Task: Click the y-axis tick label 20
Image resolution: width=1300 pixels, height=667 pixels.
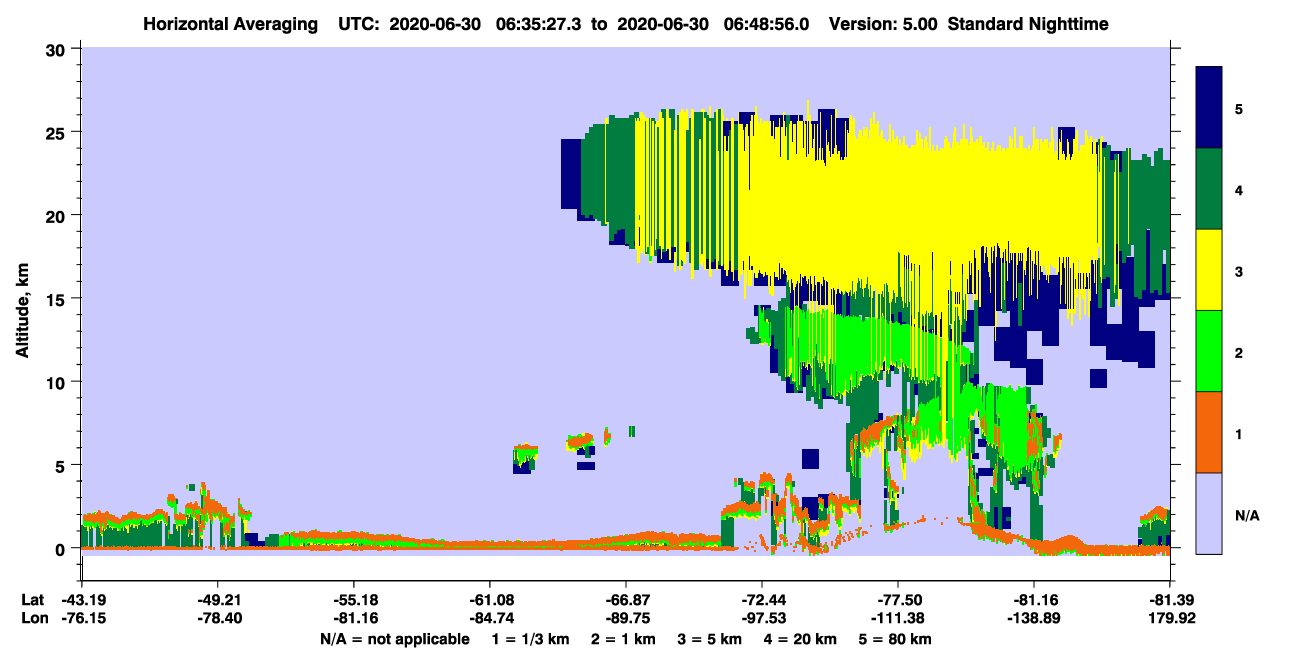Action: (56, 215)
